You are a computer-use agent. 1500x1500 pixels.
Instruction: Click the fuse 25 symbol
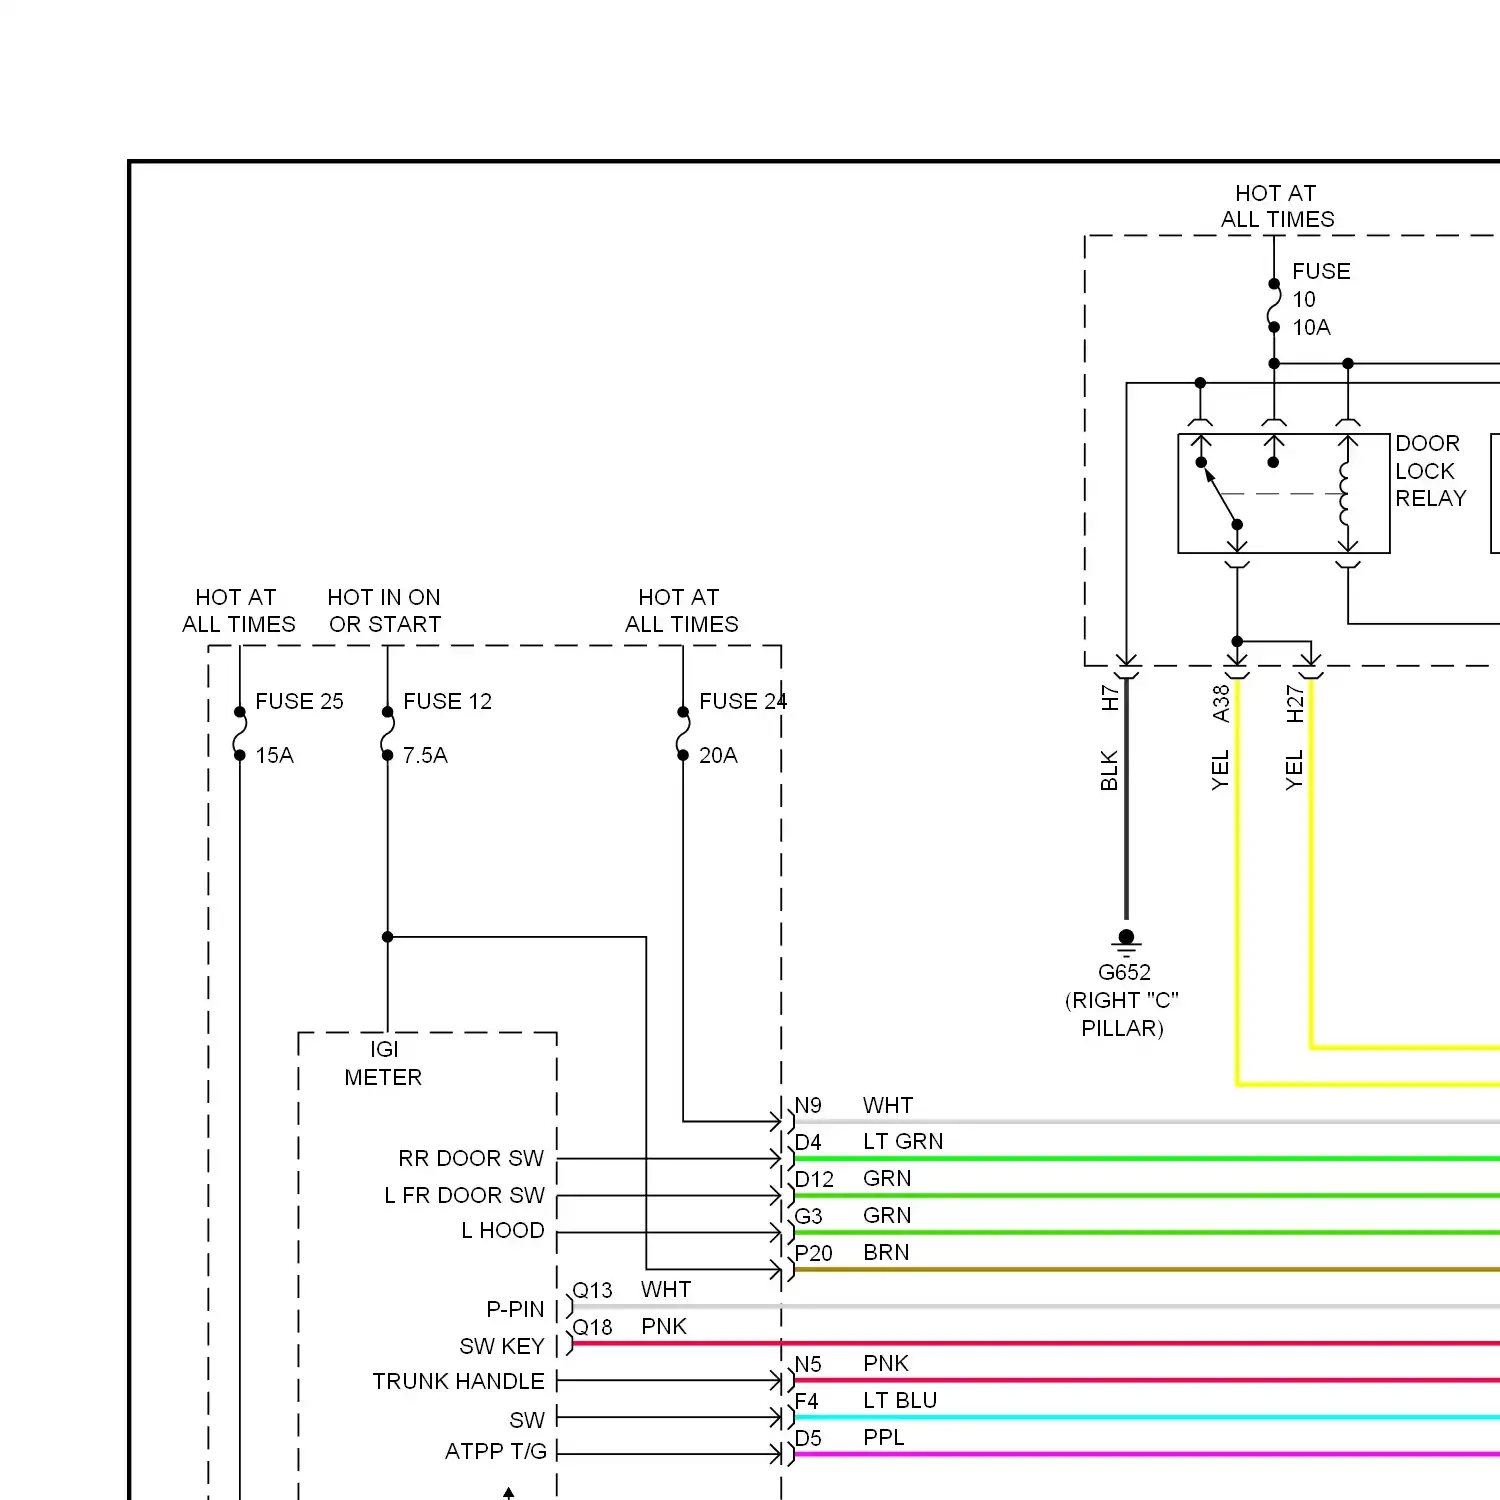(x=240, y=734)
